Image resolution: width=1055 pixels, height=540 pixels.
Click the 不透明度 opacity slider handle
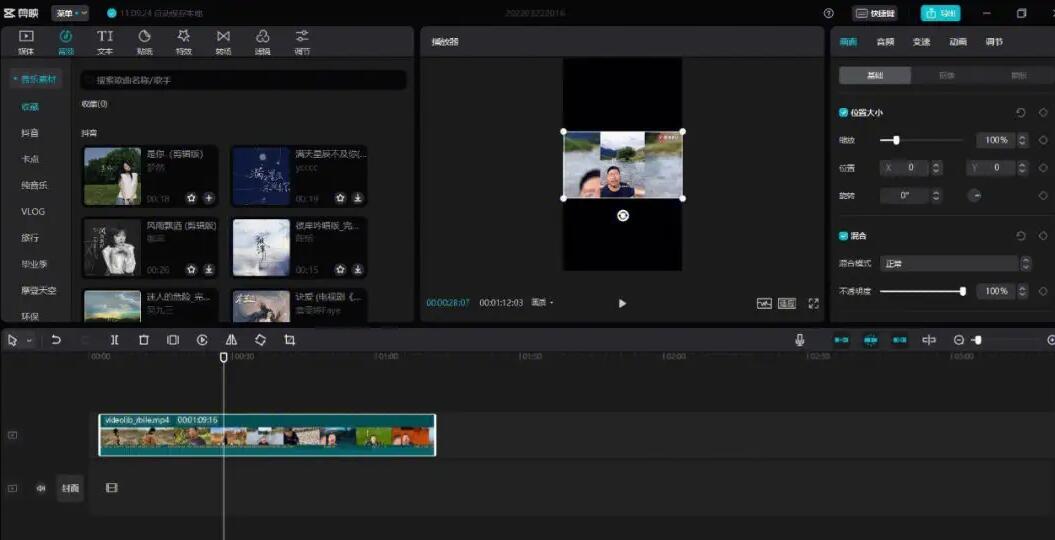963,291
